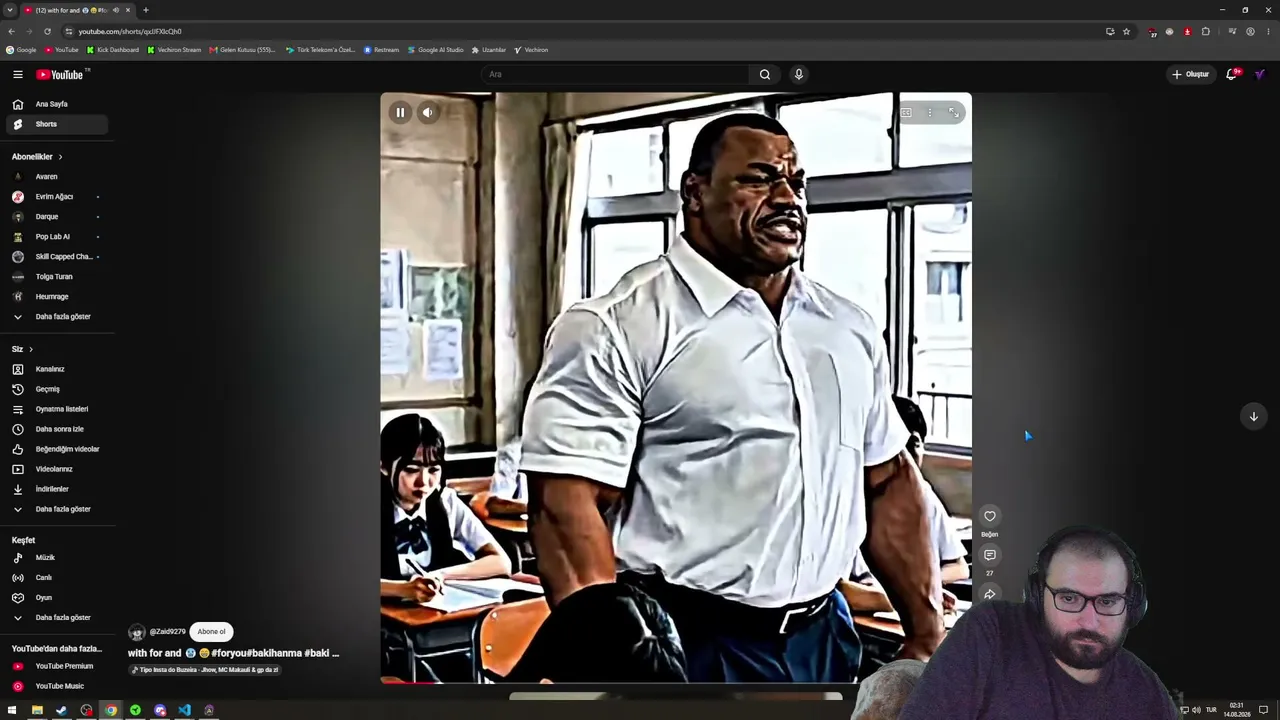Open Chrome media controls icon
Screen dimensions: 1280x720
pyautogui.click(x=1232, y=31)
